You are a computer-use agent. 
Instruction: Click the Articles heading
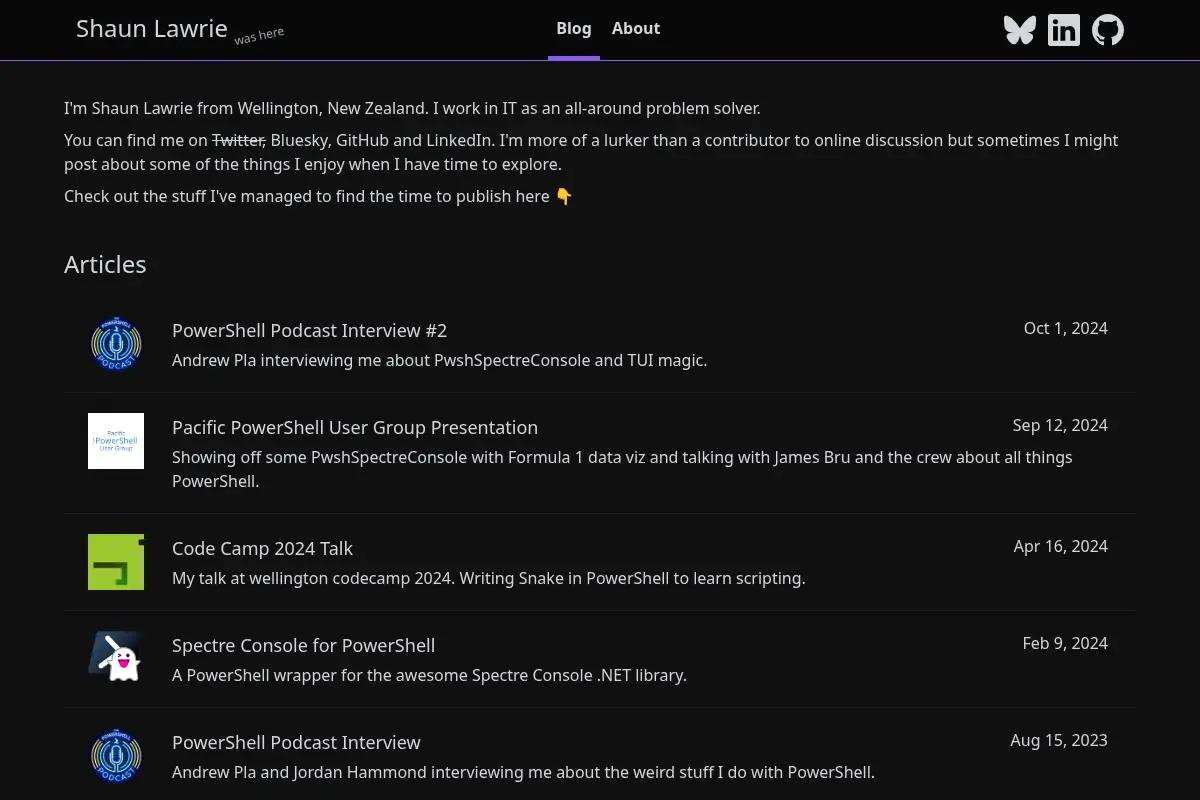coord(105,264)
